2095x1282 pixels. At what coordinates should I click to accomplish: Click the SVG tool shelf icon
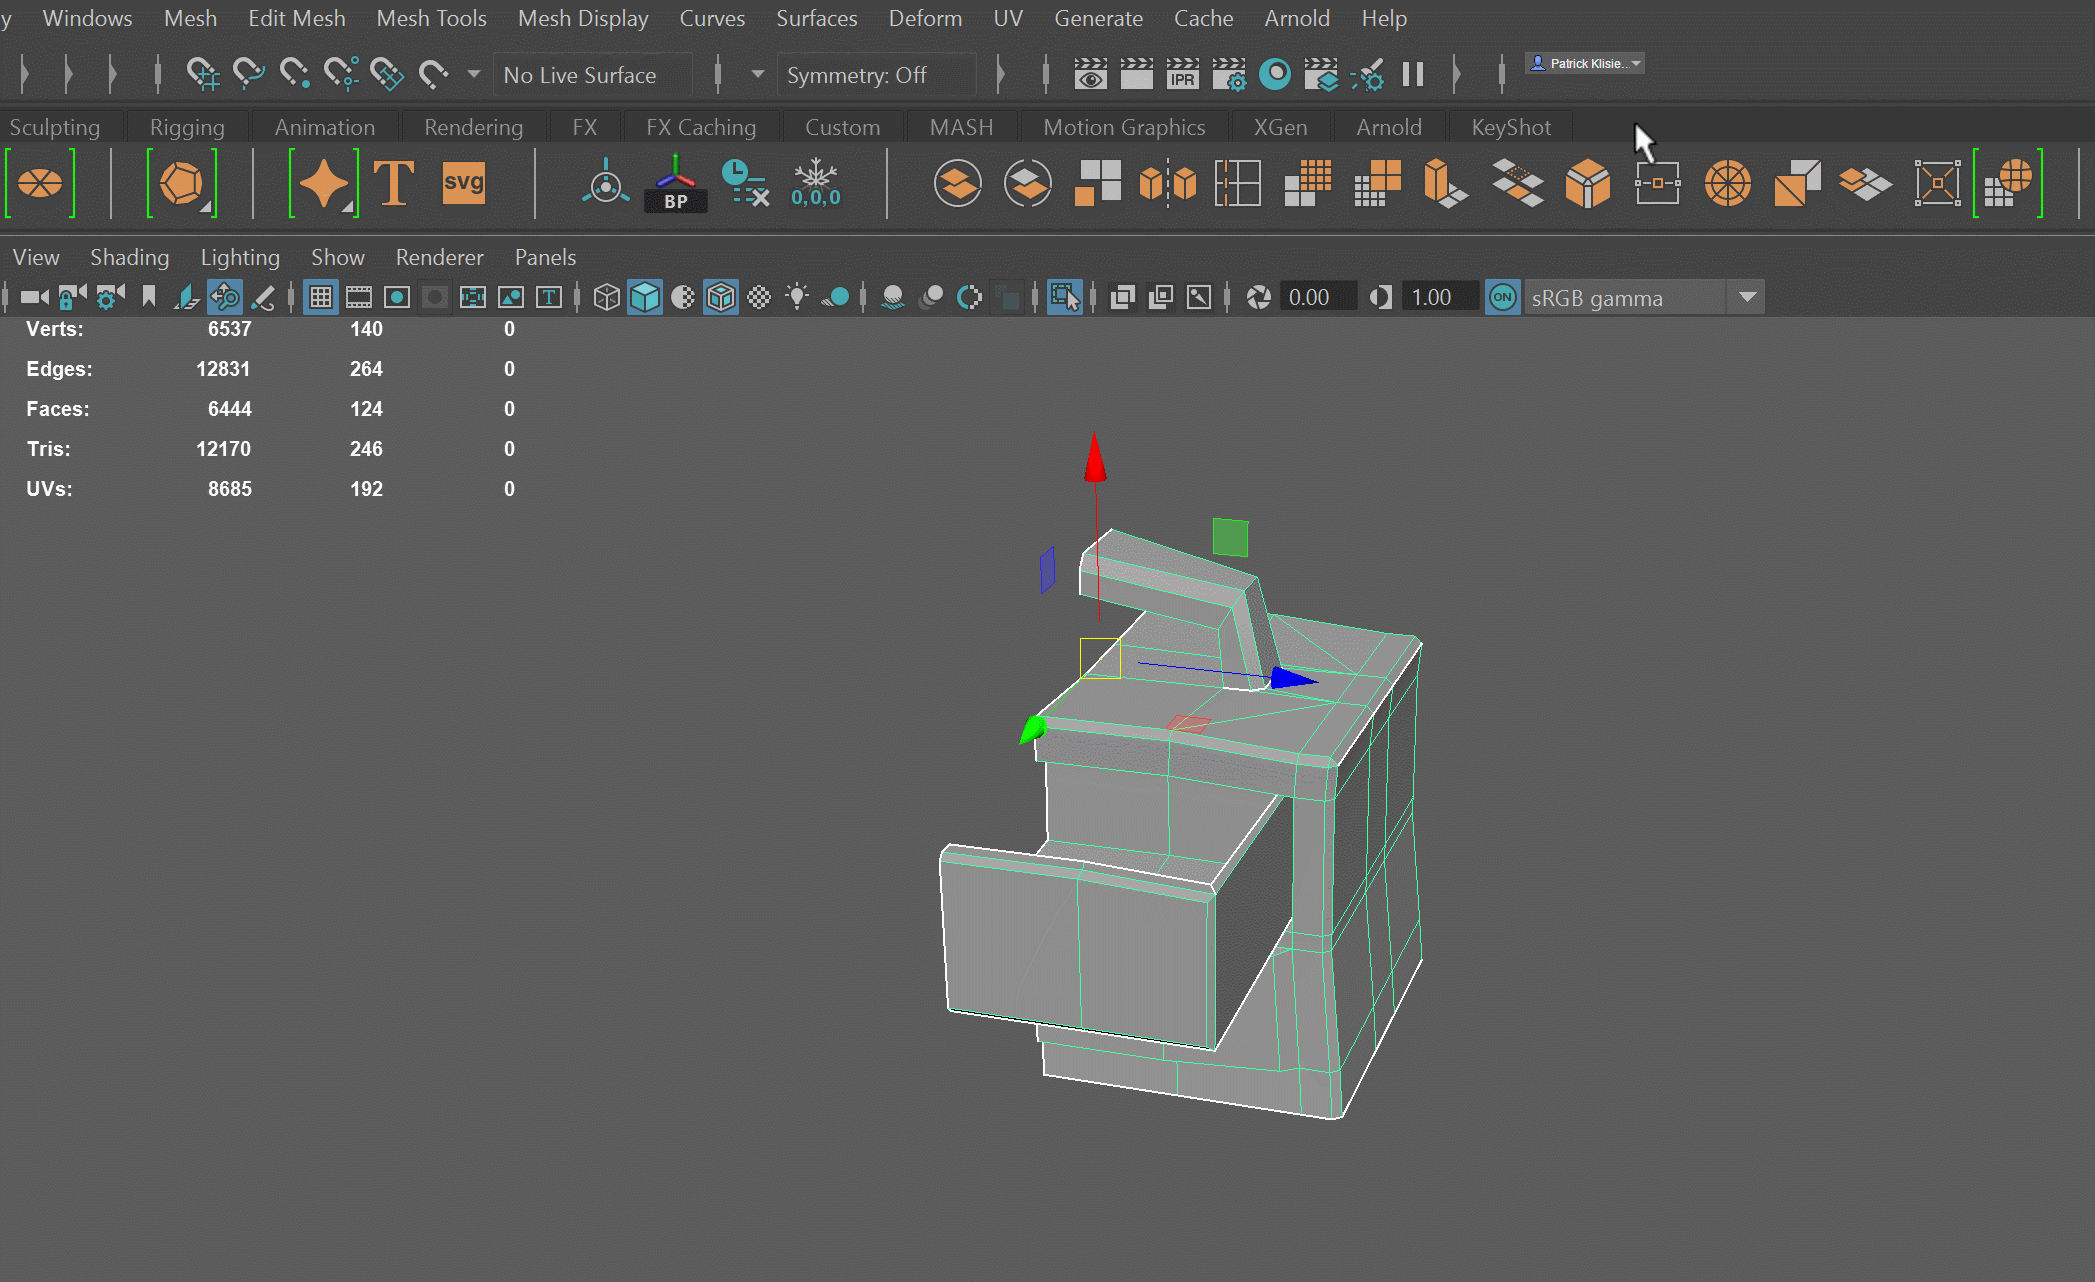point(463,183)
